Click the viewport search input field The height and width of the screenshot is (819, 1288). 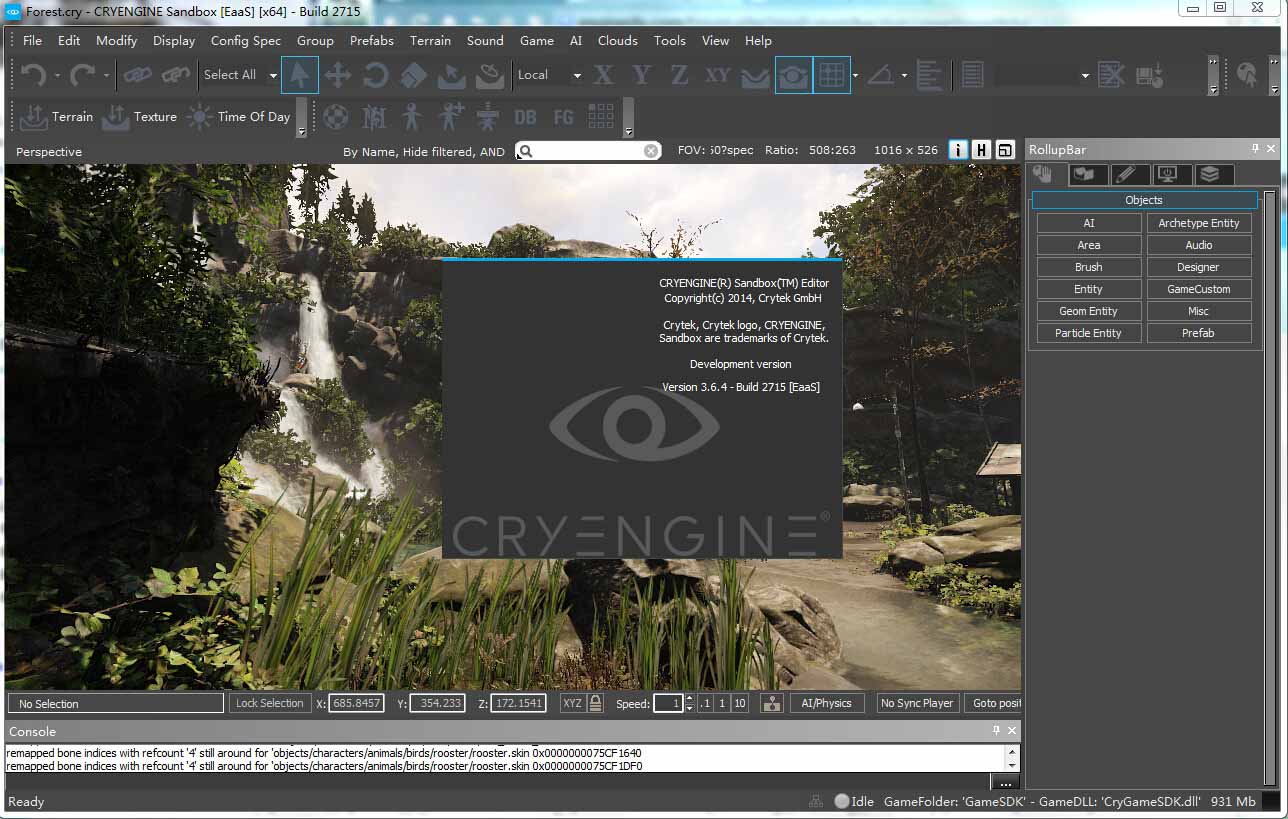coord(590,151)
